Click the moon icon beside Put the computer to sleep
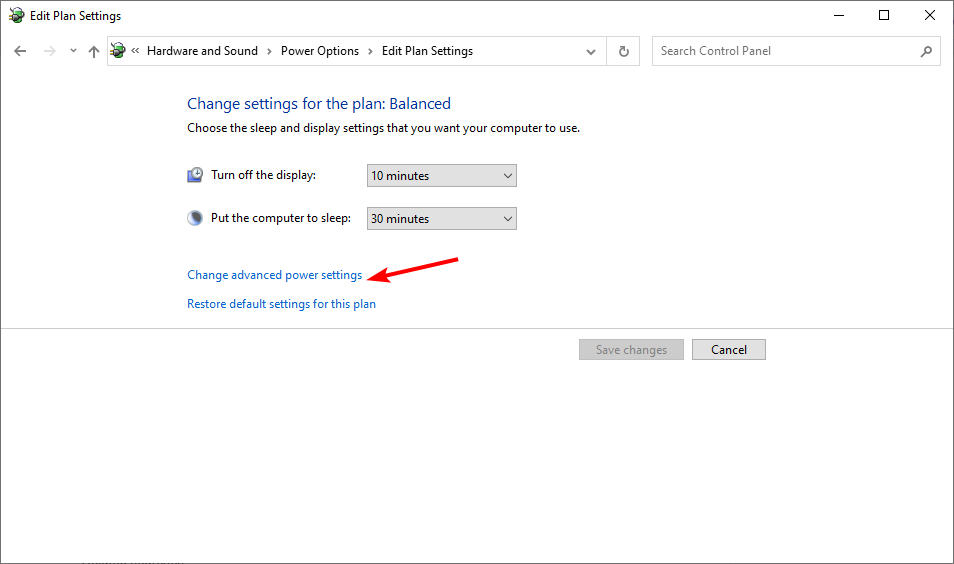This screenshot has height=564, width=954. click(195, 218)
